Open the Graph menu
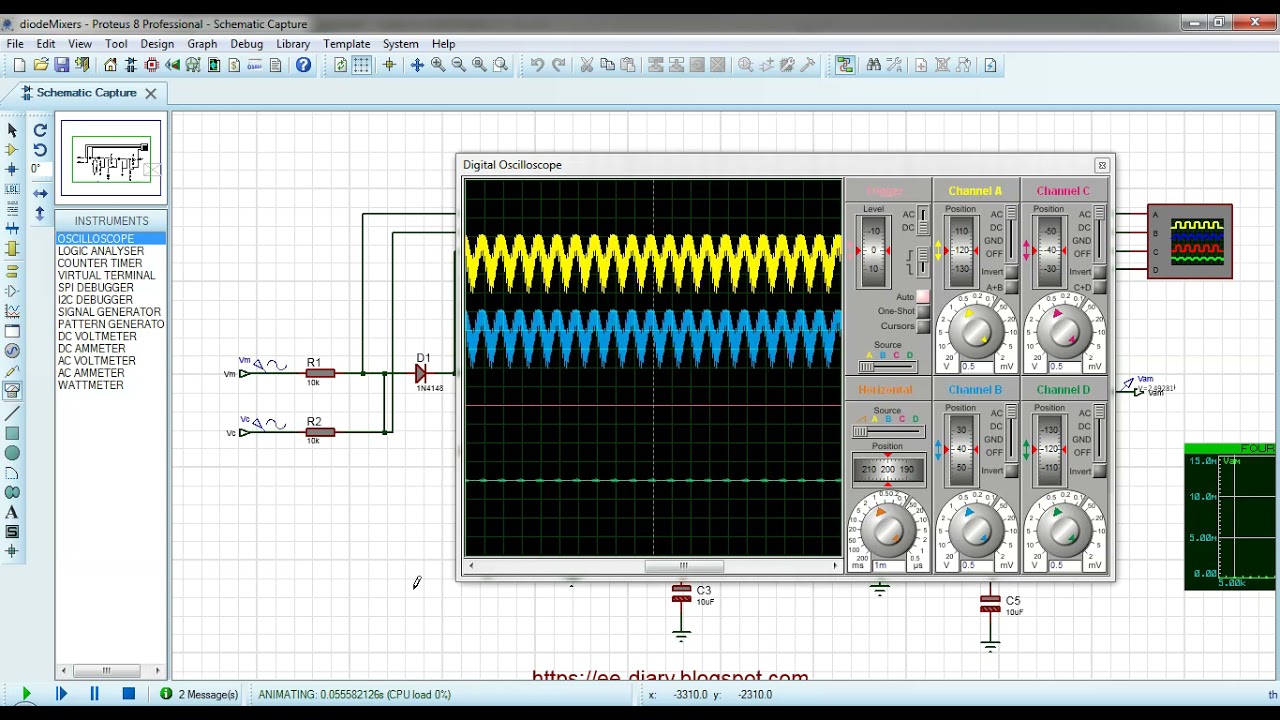This screenshot has width=1280, height=720. click(202, 44)
